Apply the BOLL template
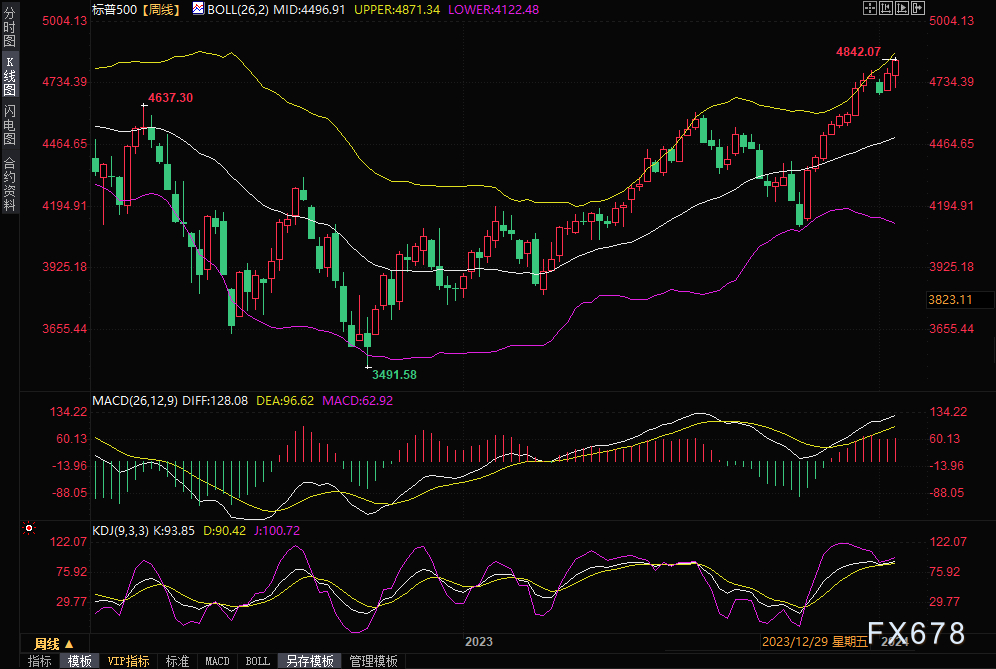Screen dimensions: 996x669 click(257, 661)
